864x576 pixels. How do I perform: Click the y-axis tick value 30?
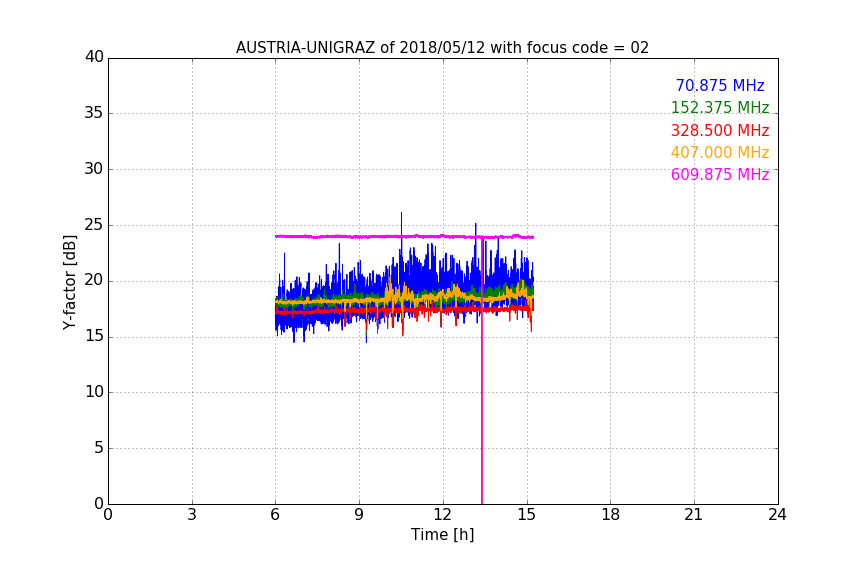coord(94,169)
